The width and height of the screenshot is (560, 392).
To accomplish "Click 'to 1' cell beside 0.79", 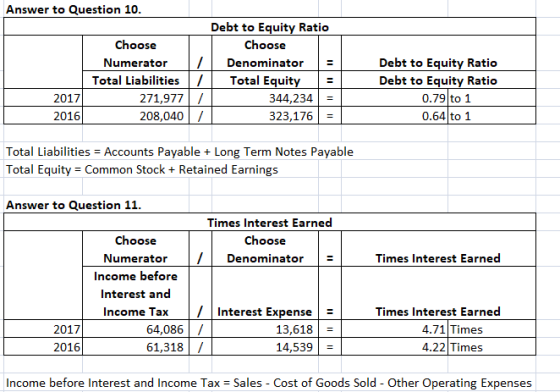I will point(492,98).
